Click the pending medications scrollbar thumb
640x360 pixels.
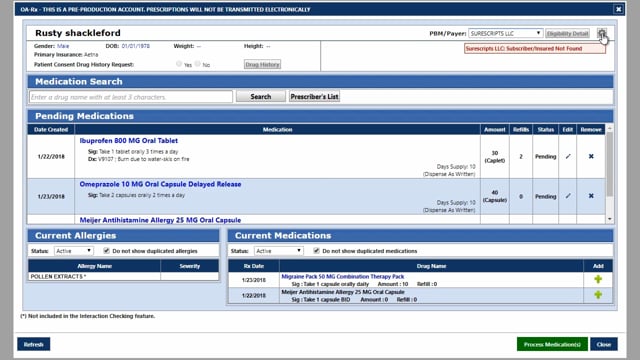609,163
